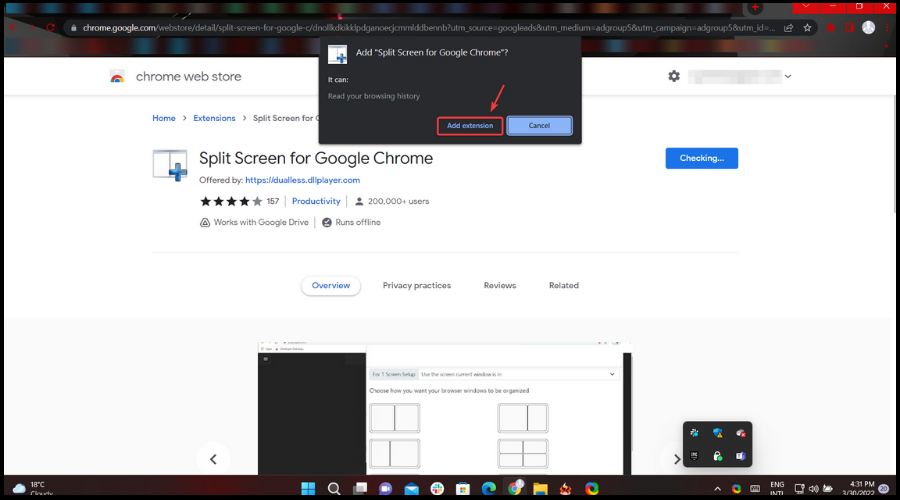The height and width of the screenshot is (500, 900).
Task: Open a new Chrome tab
Action: click(x=755, y=7)
